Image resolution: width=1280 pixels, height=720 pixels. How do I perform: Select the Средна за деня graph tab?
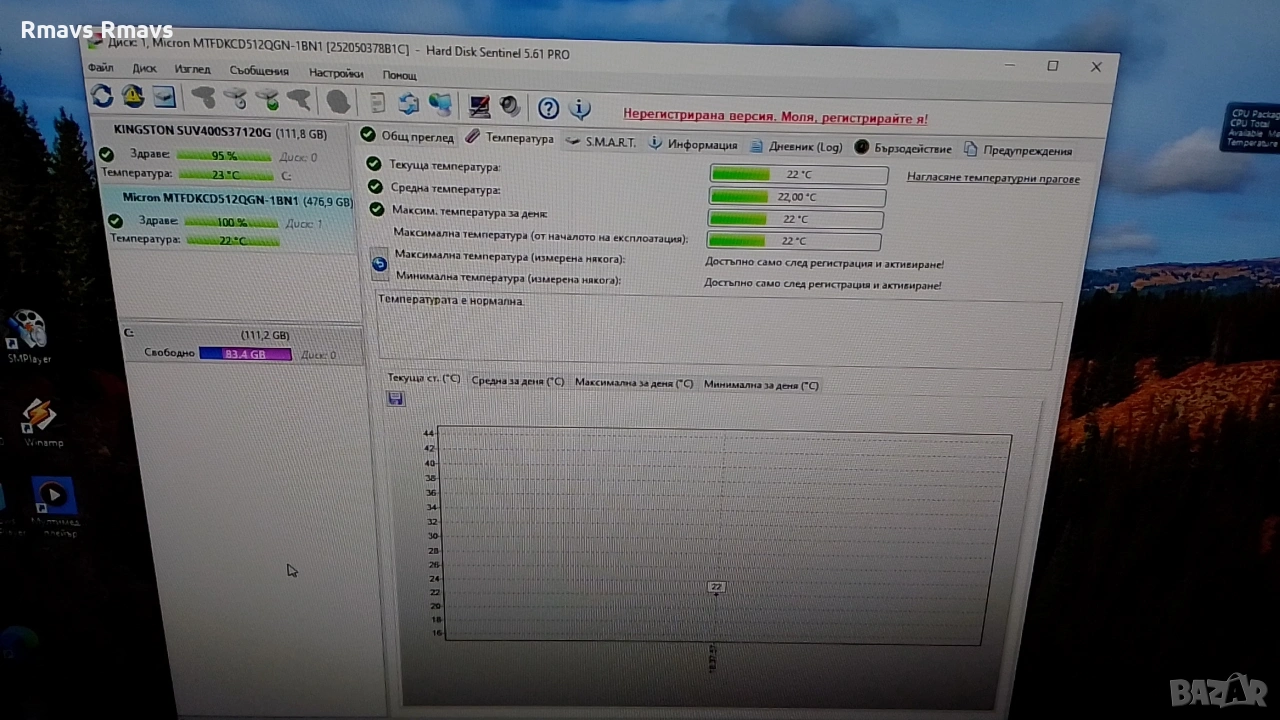coord(517,381)
